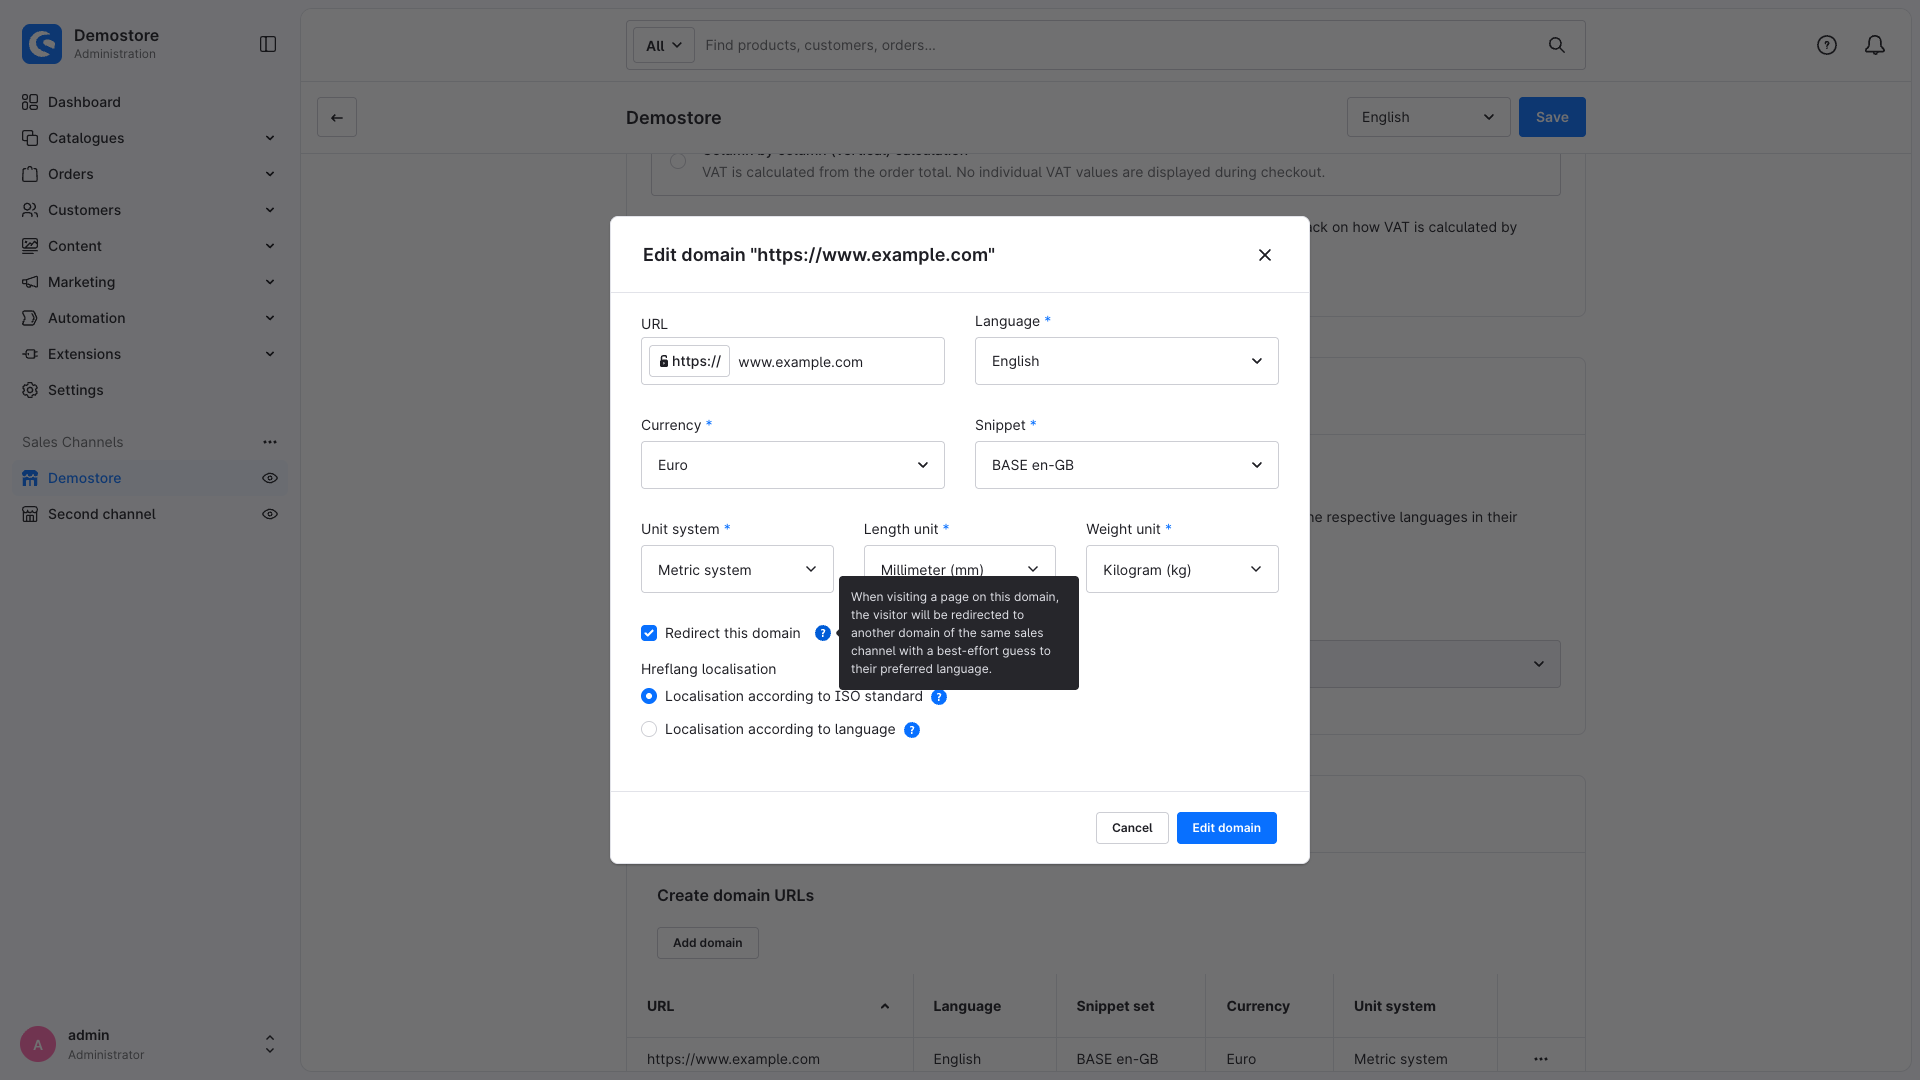Open the Snippet dropdown showing BASE en-GB
The width and height of the screenshot is (1920, 1080).
pyautogui.click(x=1127, y=465)
